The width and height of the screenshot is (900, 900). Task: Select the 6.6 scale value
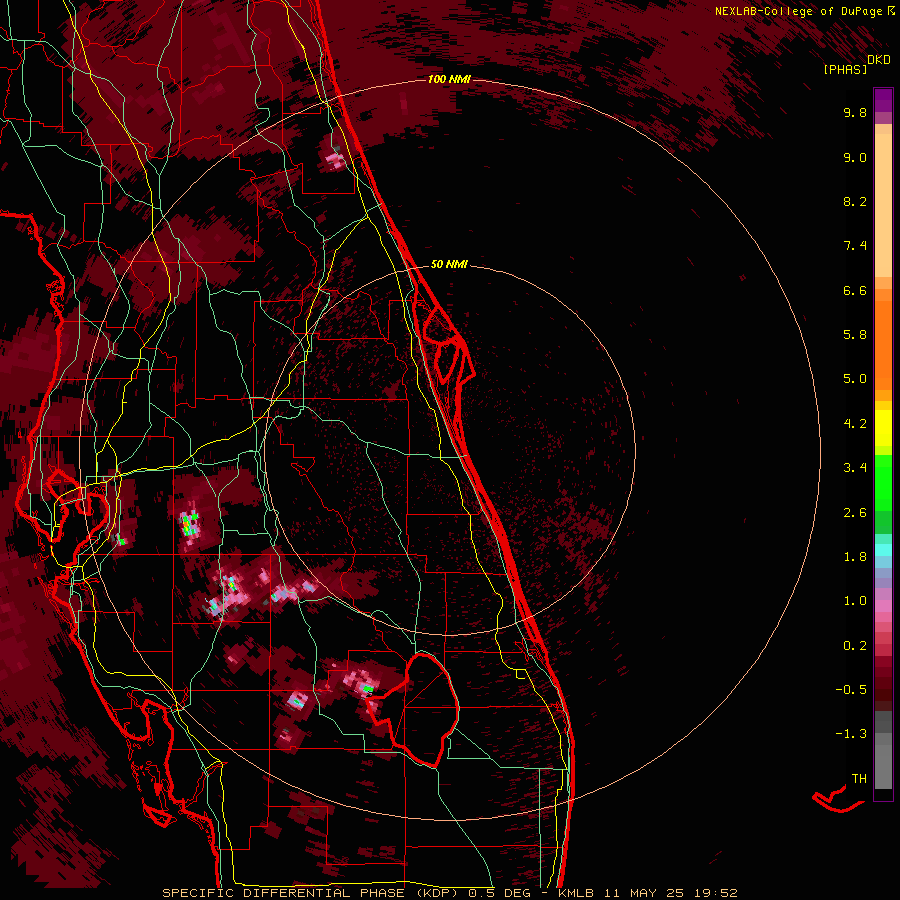coord(855,290)
